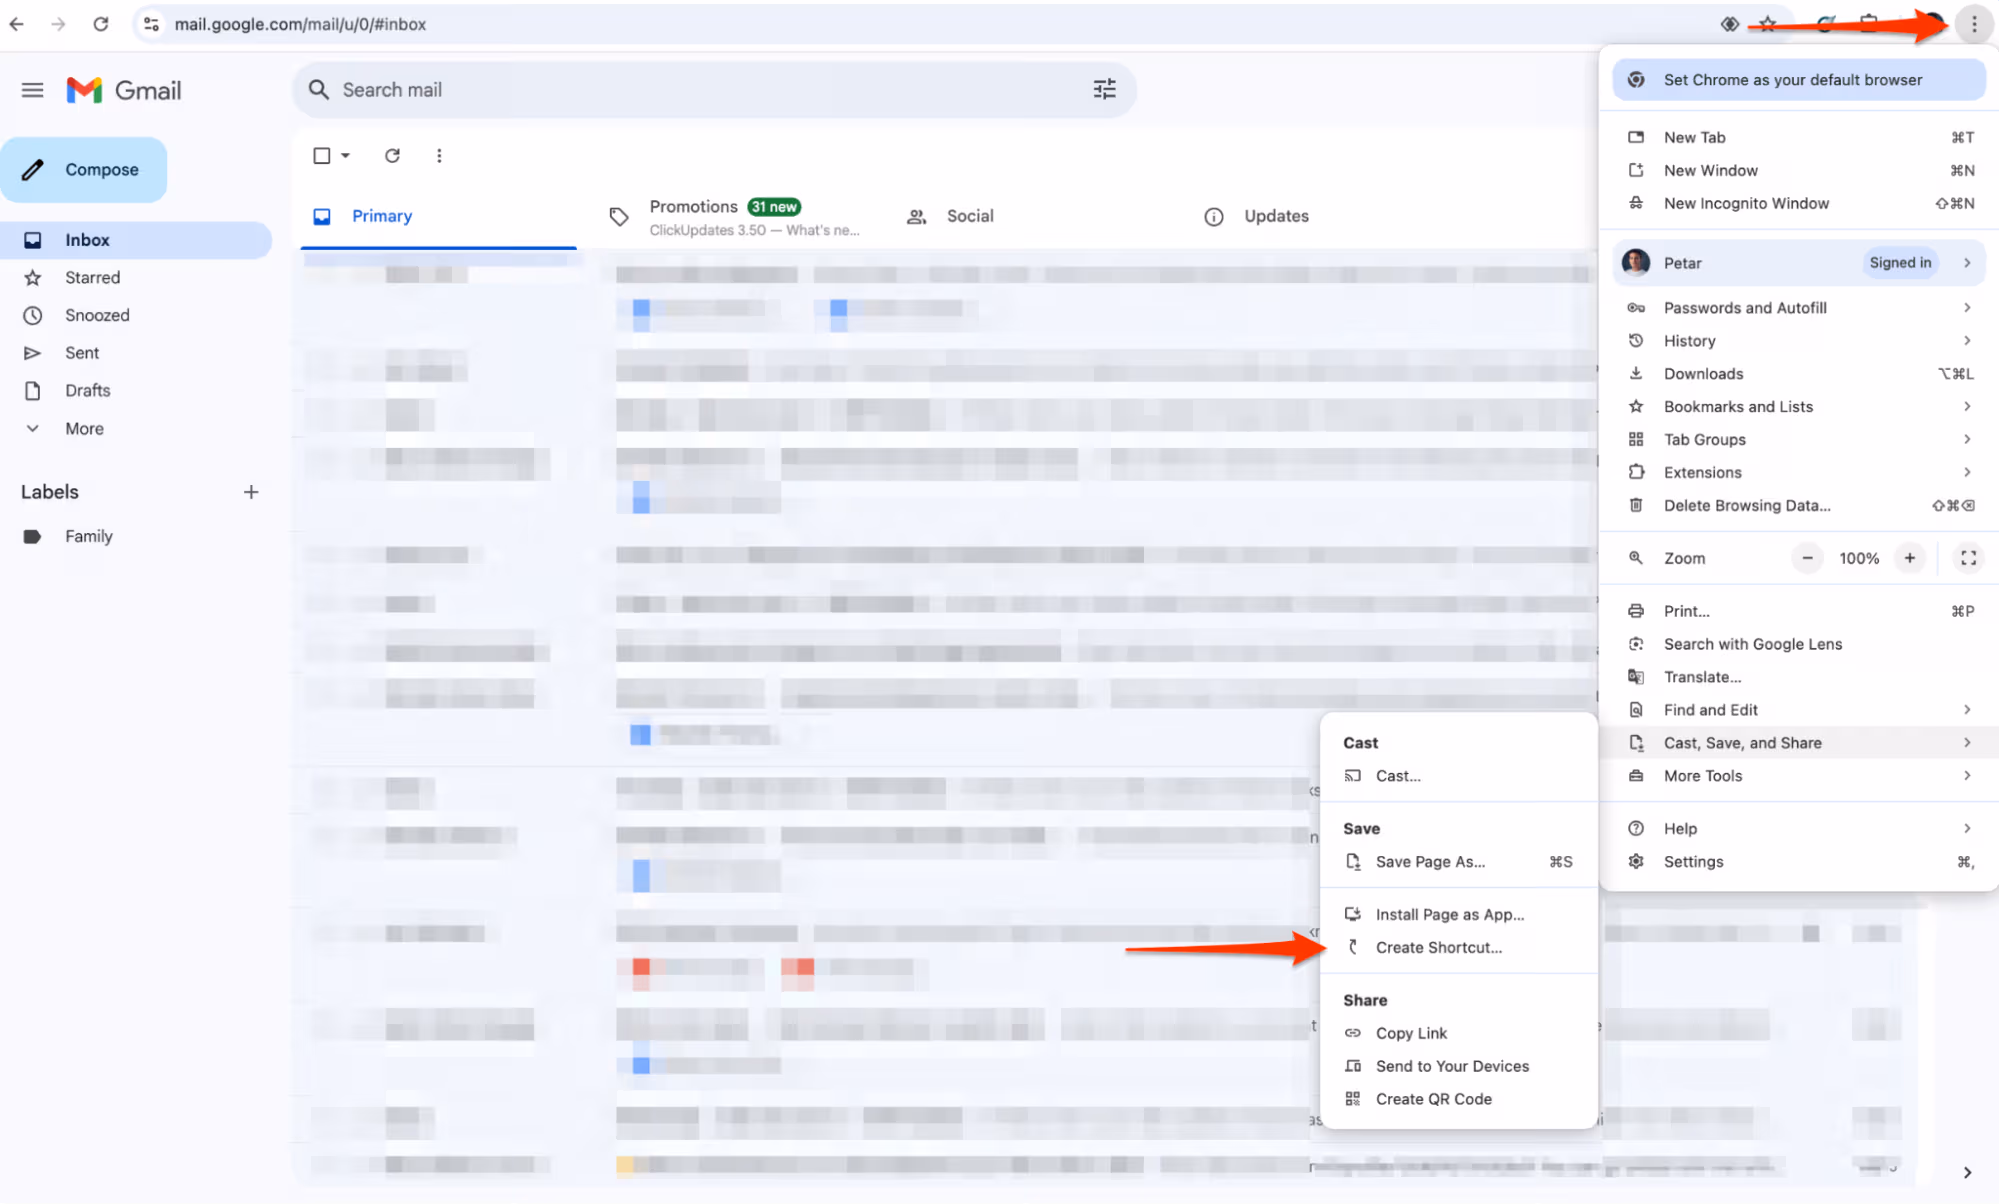
Task: Open the search options filter icon
Action: (1104, 89)
